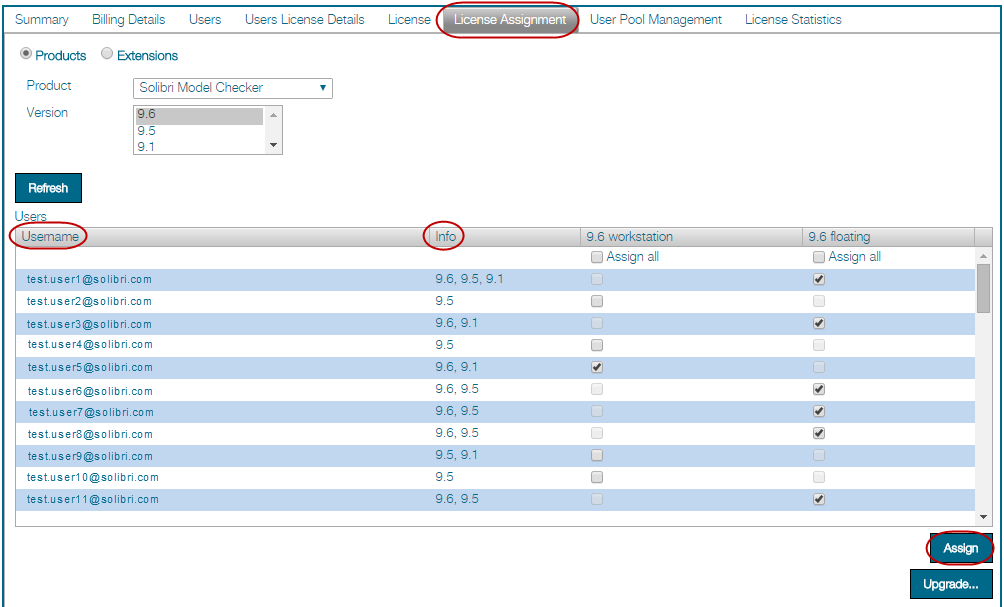This screenshot has width=1004, height=607.
Task: Click the Refresh button
Action: 48,187
